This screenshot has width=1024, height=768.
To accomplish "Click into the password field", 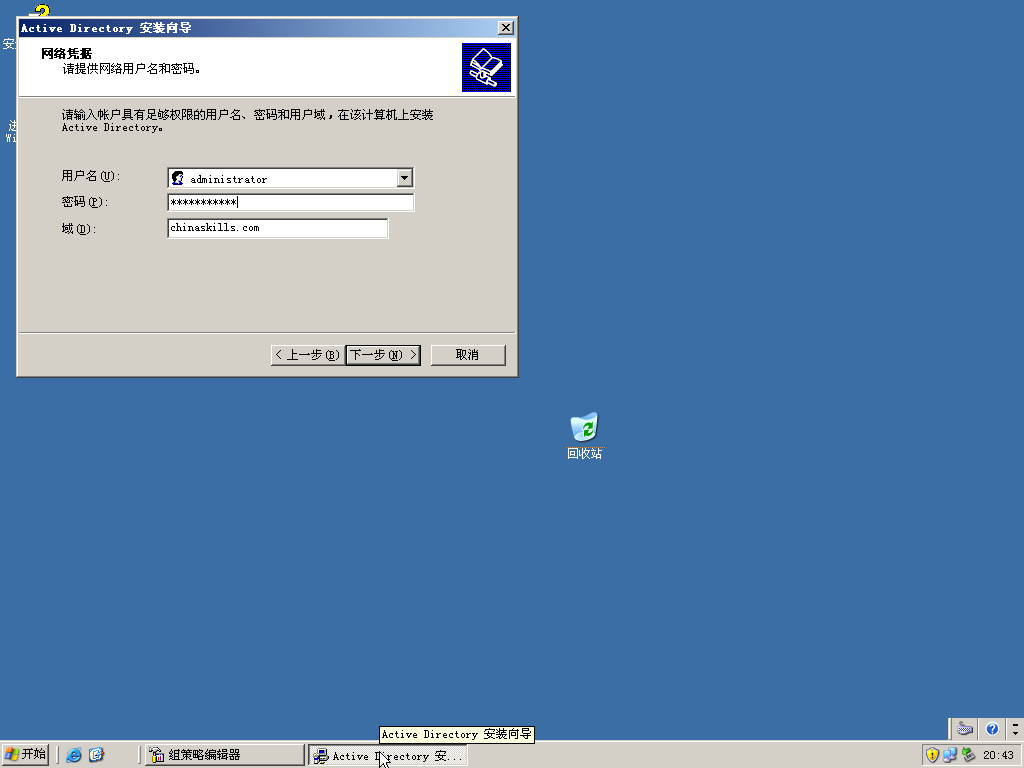I will click(291, 202).
